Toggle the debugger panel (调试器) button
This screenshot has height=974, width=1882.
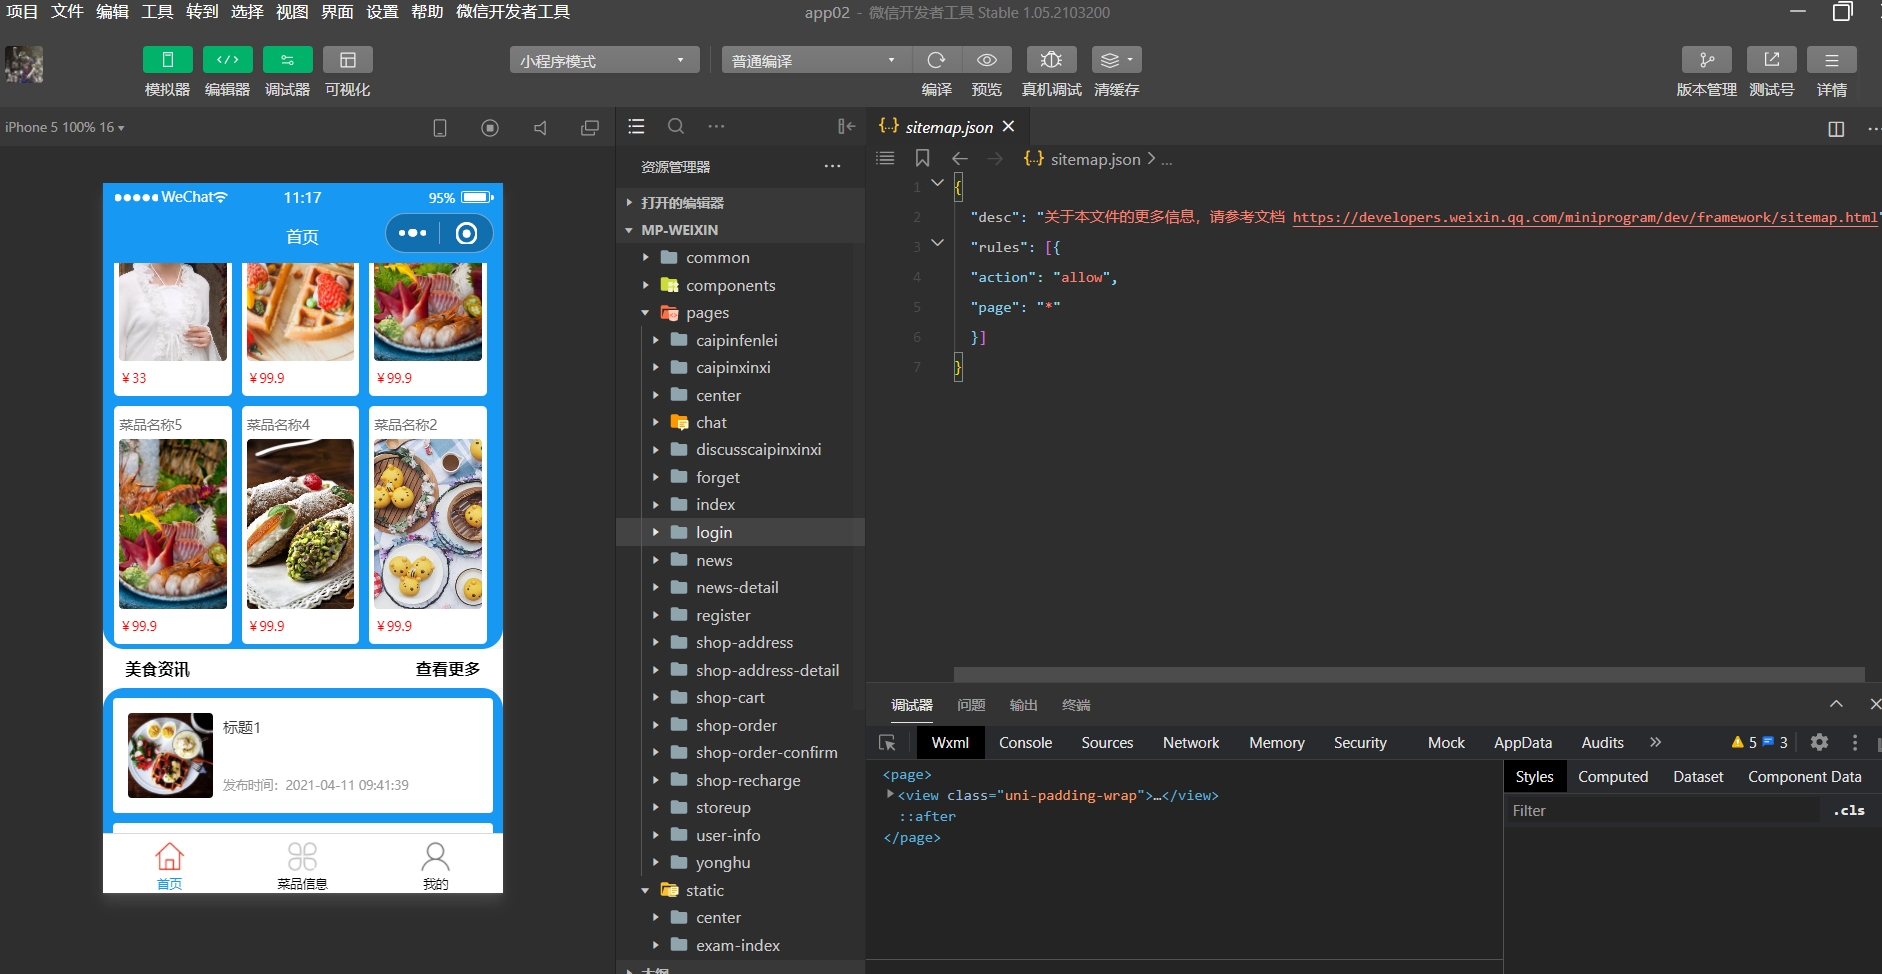click(287, 60)
